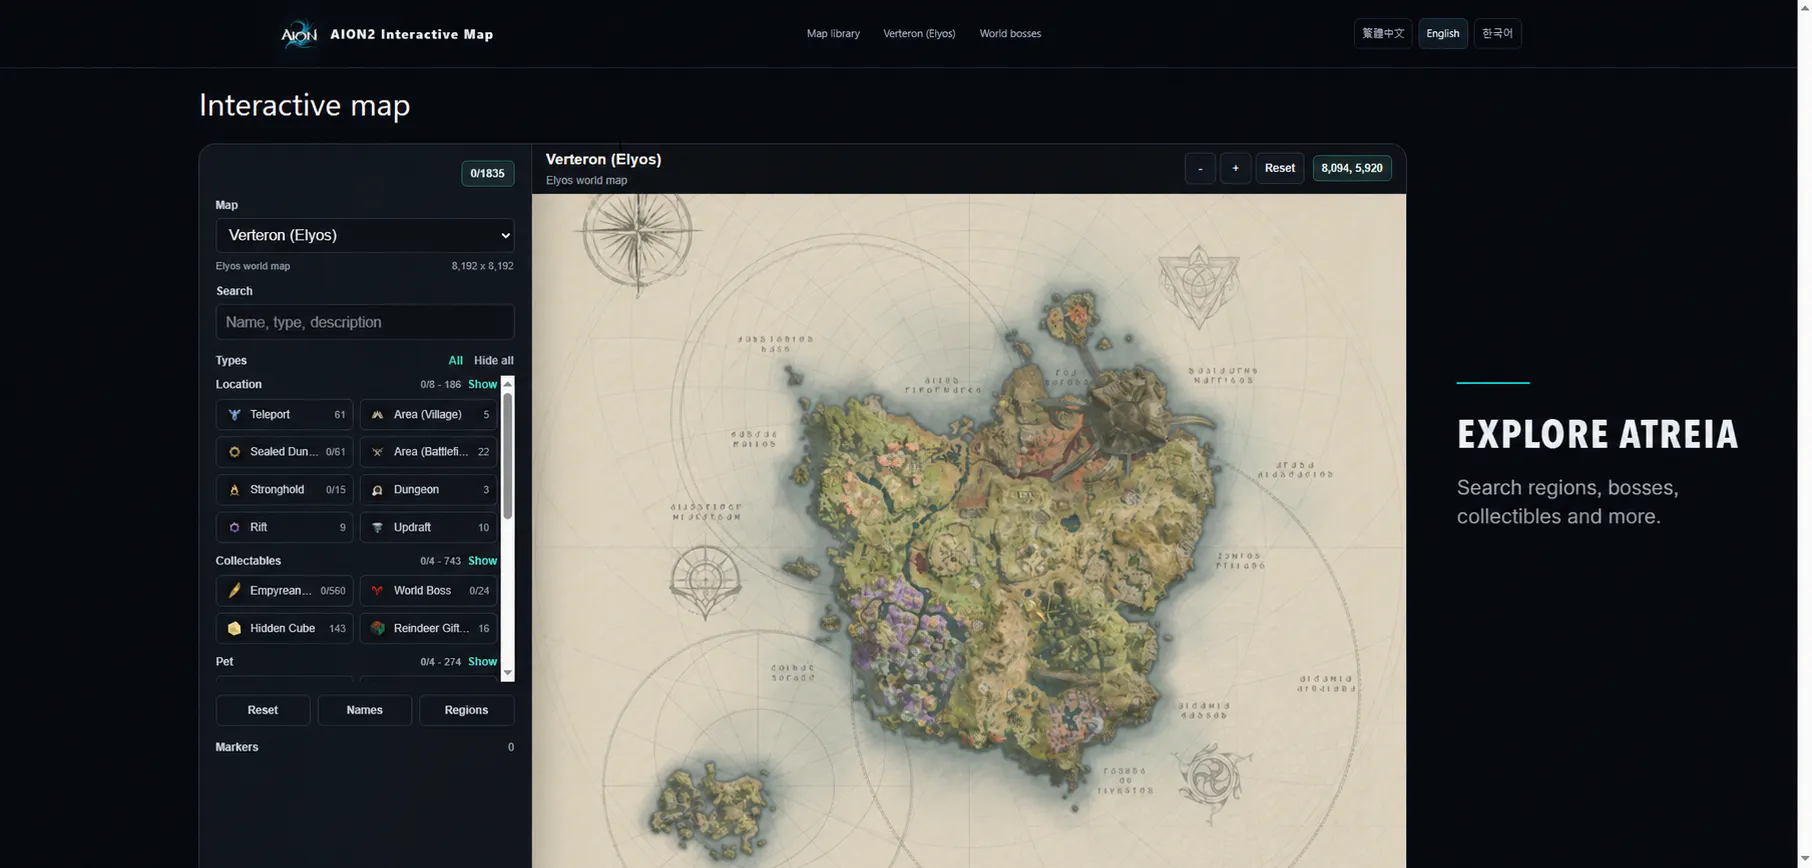Screen dimensions: 1812x868
Task: Show all Collectables markers
Action: 482,561
